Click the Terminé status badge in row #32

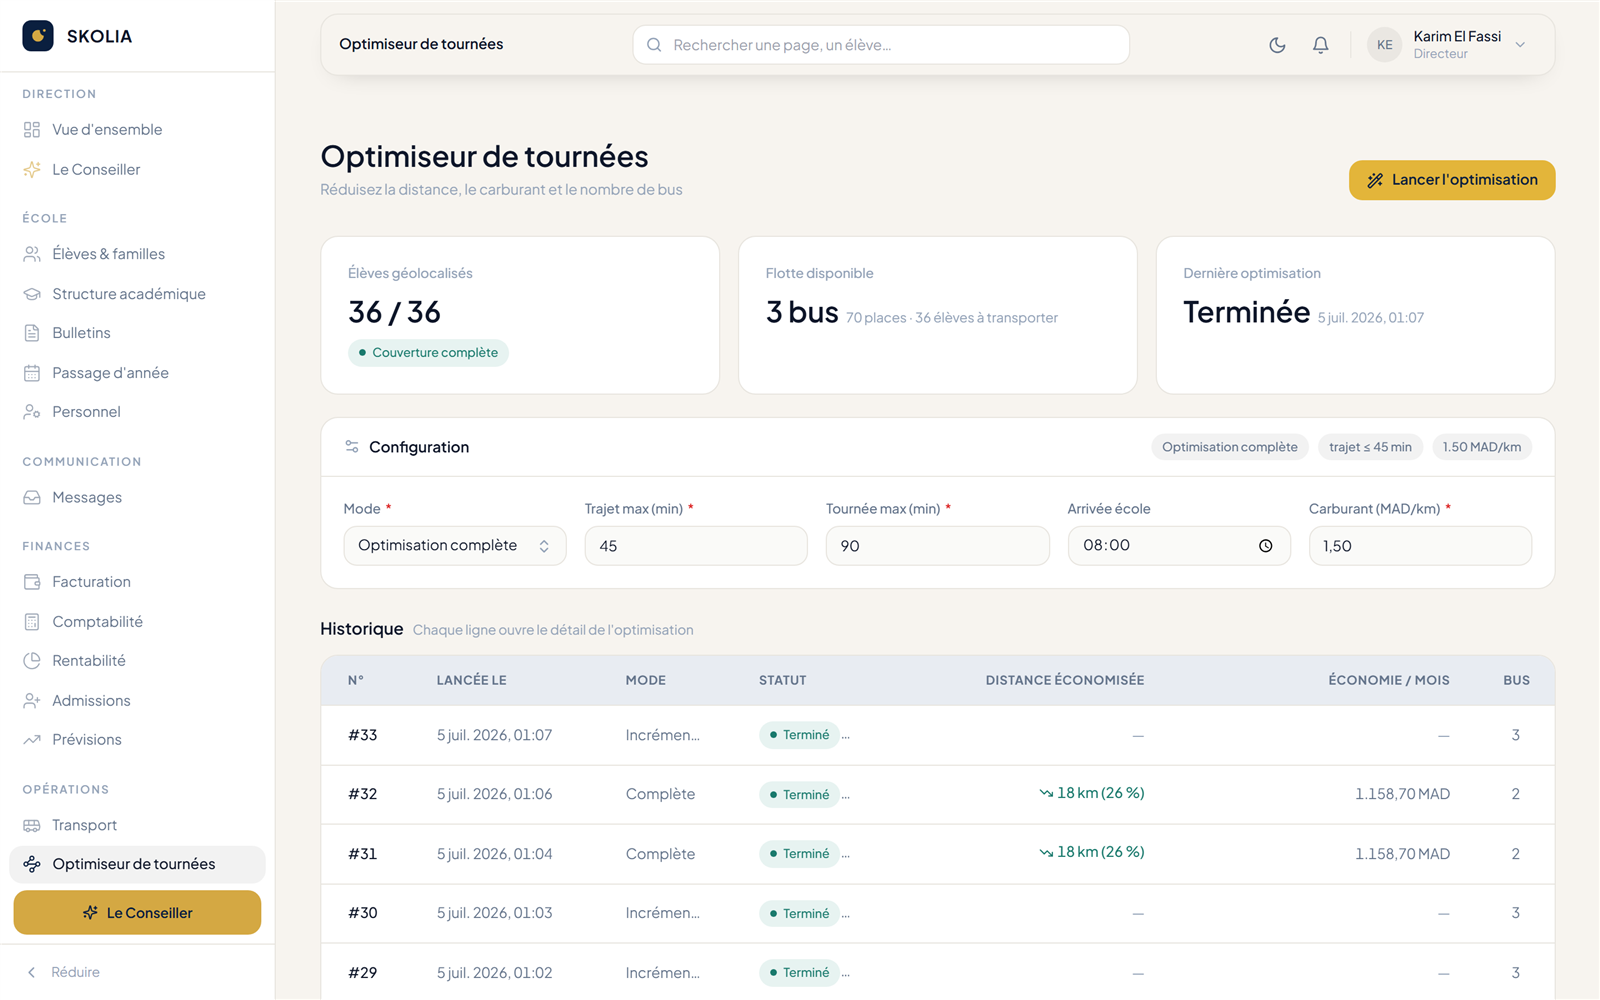799,795
